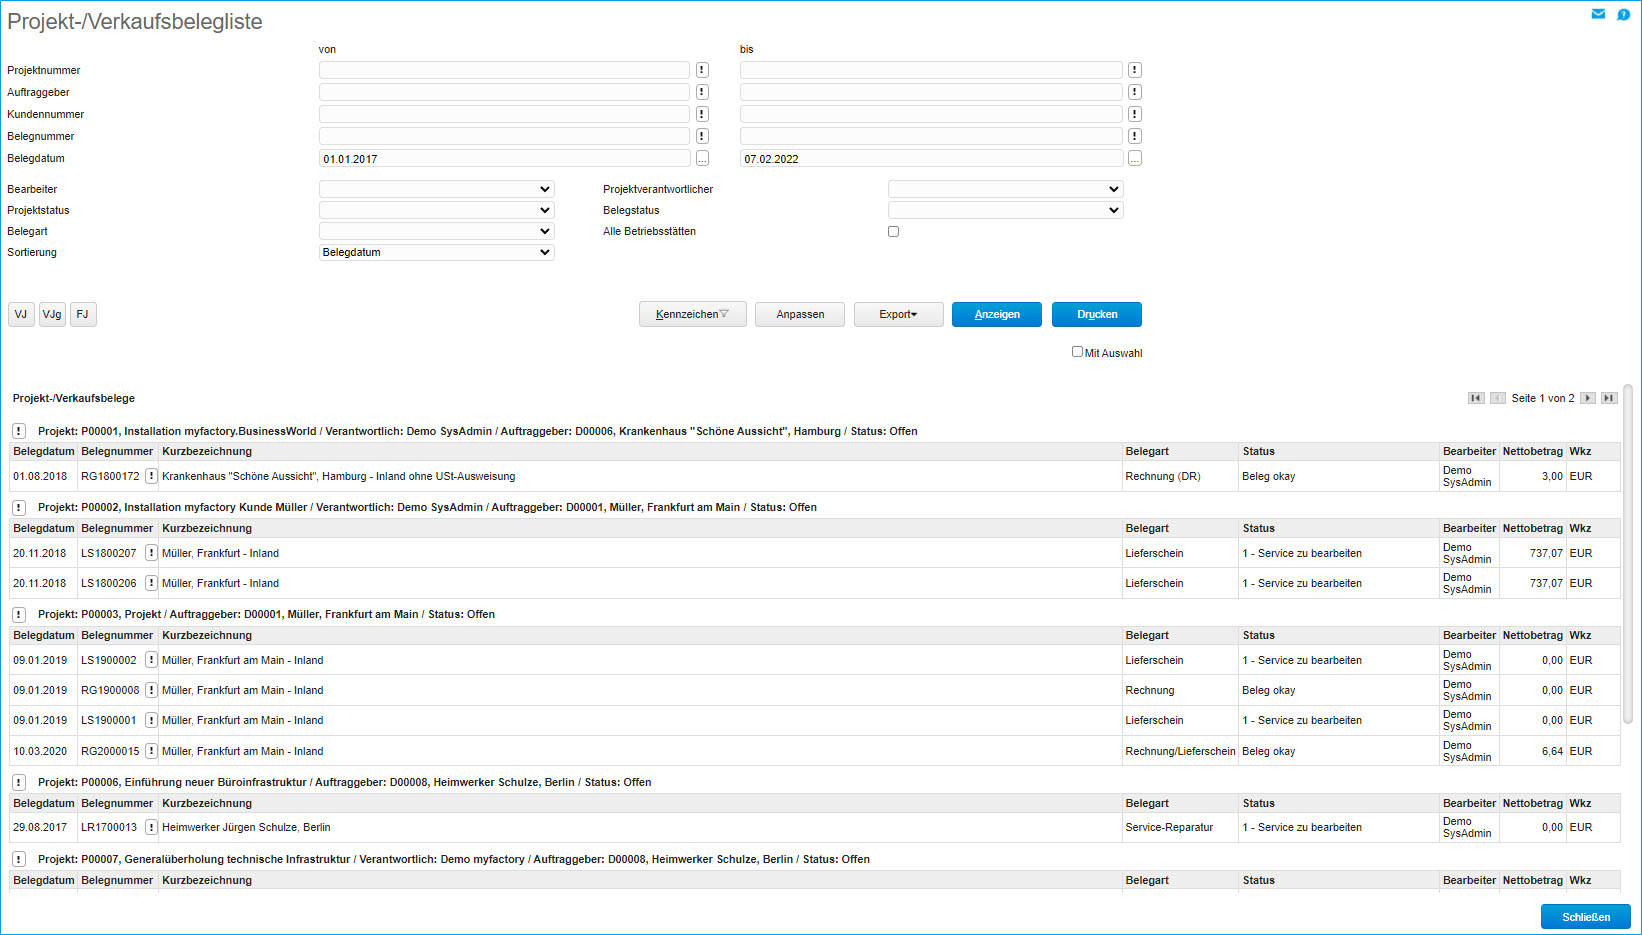The width and height of the screenshot is (1642, 935).
Task: Go to next page of results
Action: [1587, 398]
